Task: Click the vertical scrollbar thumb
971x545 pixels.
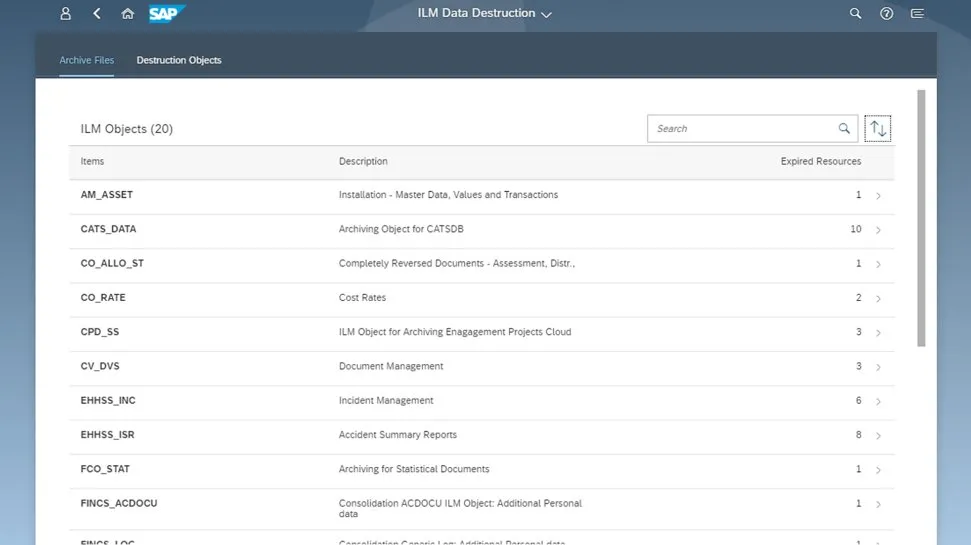Action: (921, 218)
